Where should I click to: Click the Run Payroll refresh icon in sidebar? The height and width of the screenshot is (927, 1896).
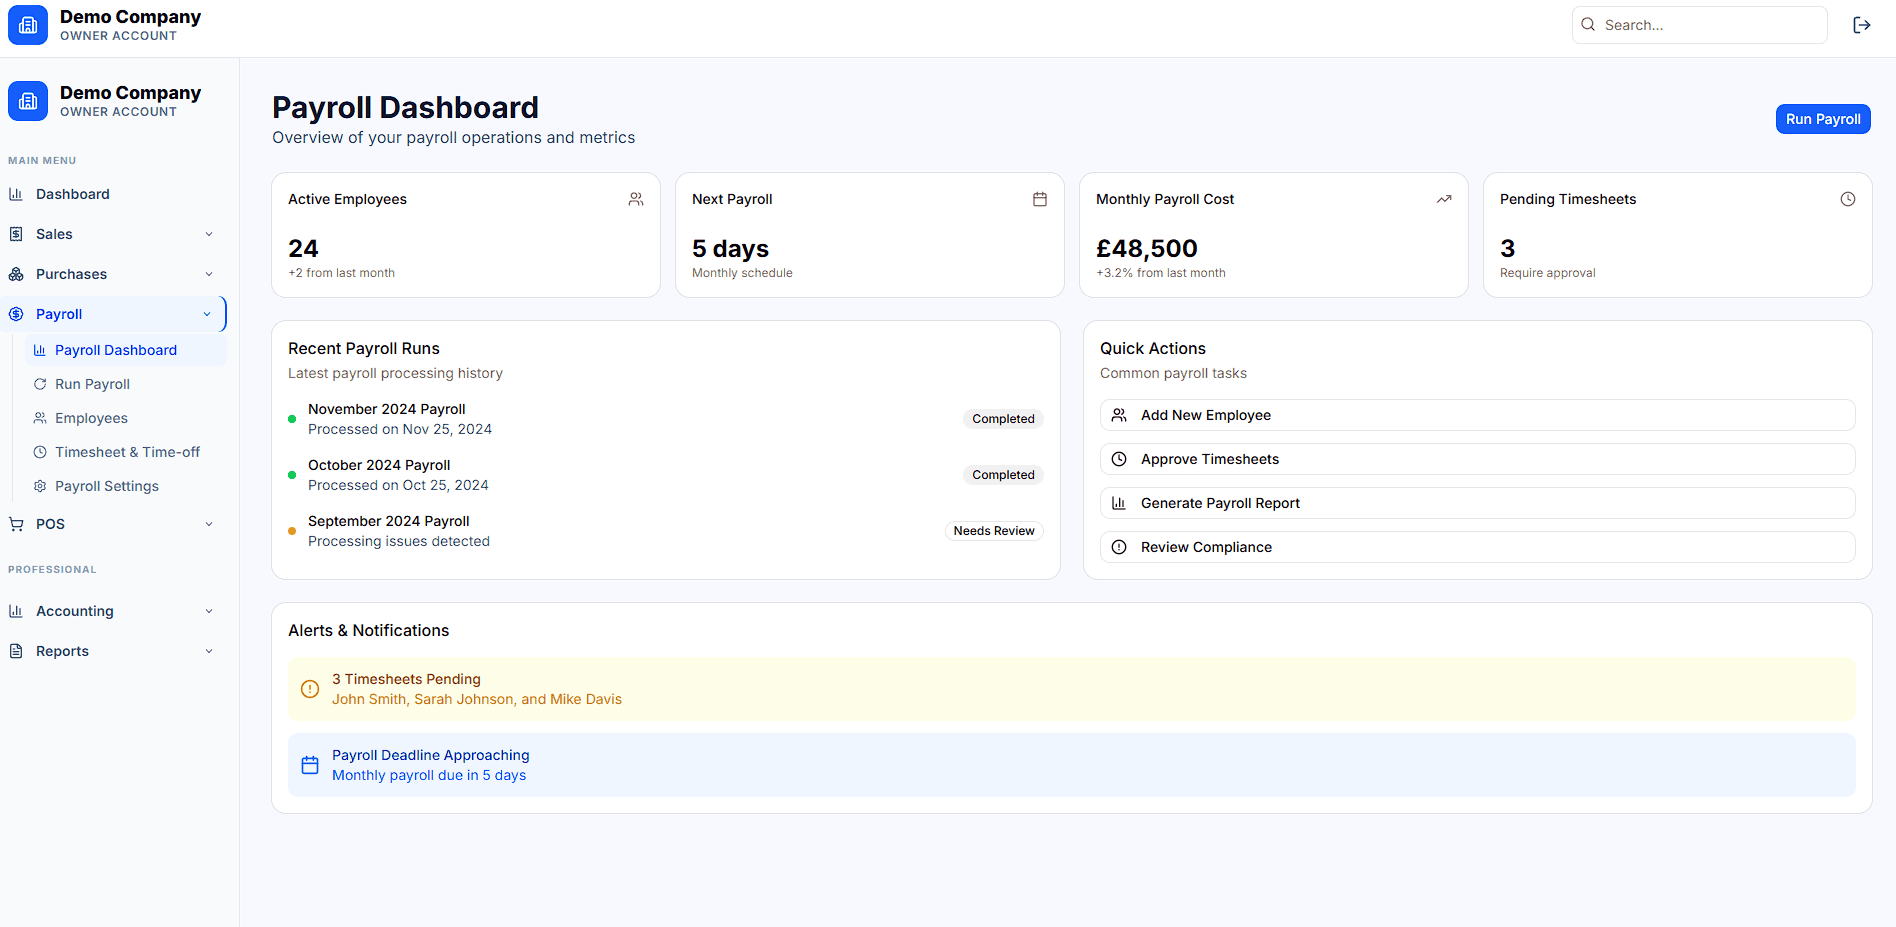point(40,384)
